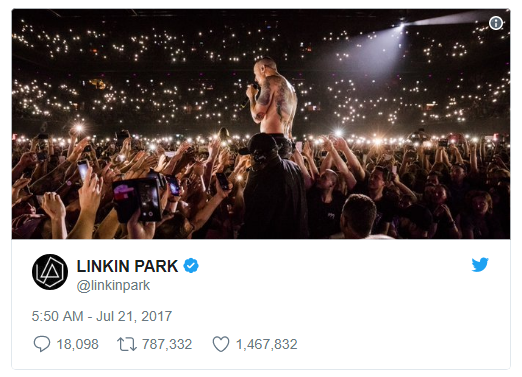Click the man in the black cap
Screen dimensions: 522x377
pos(273,187)
